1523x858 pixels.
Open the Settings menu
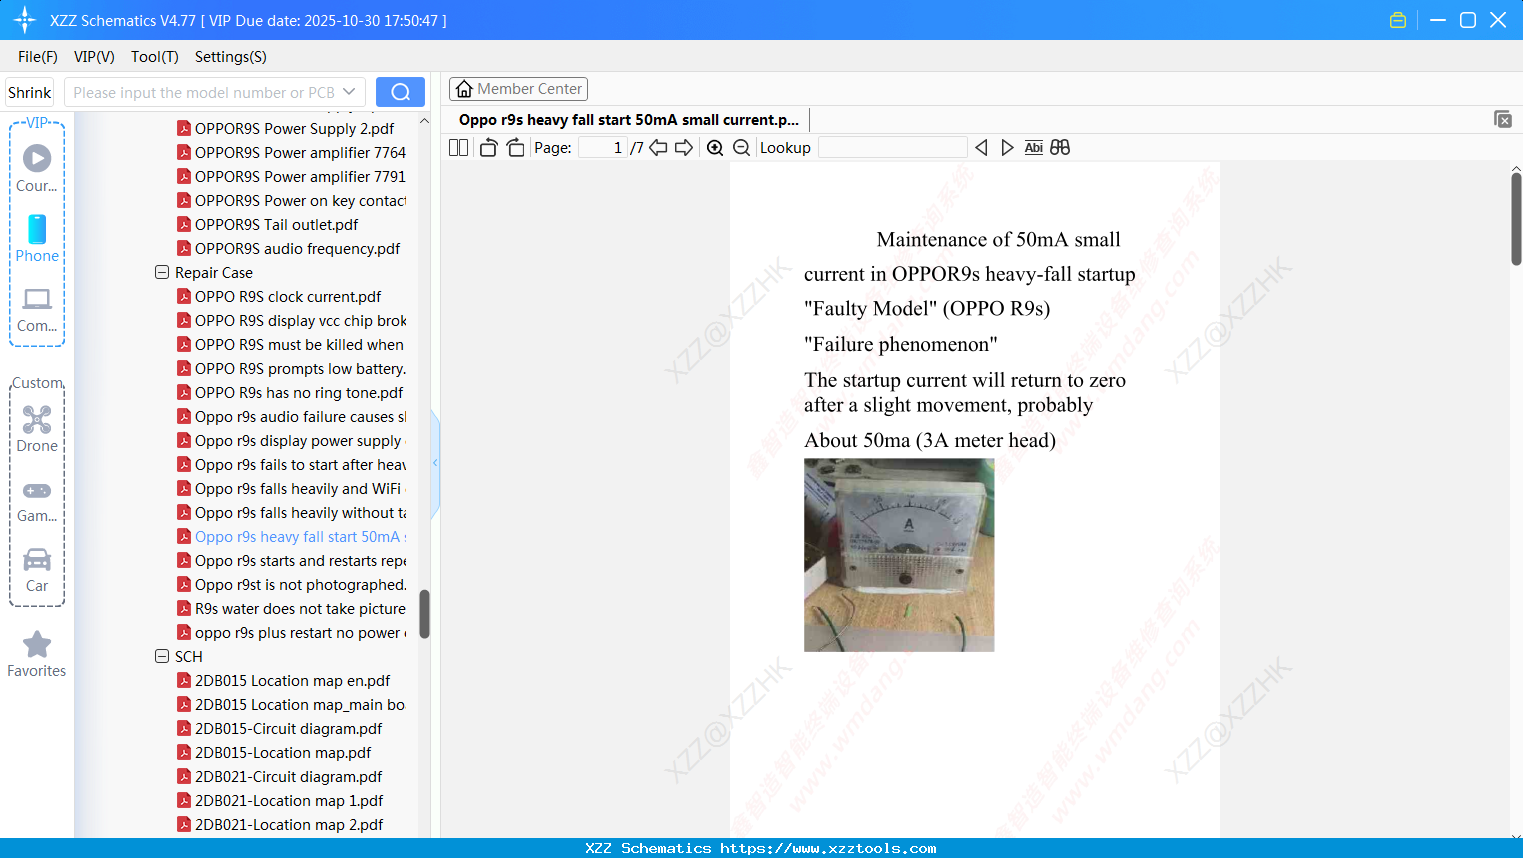click(231, 57)
